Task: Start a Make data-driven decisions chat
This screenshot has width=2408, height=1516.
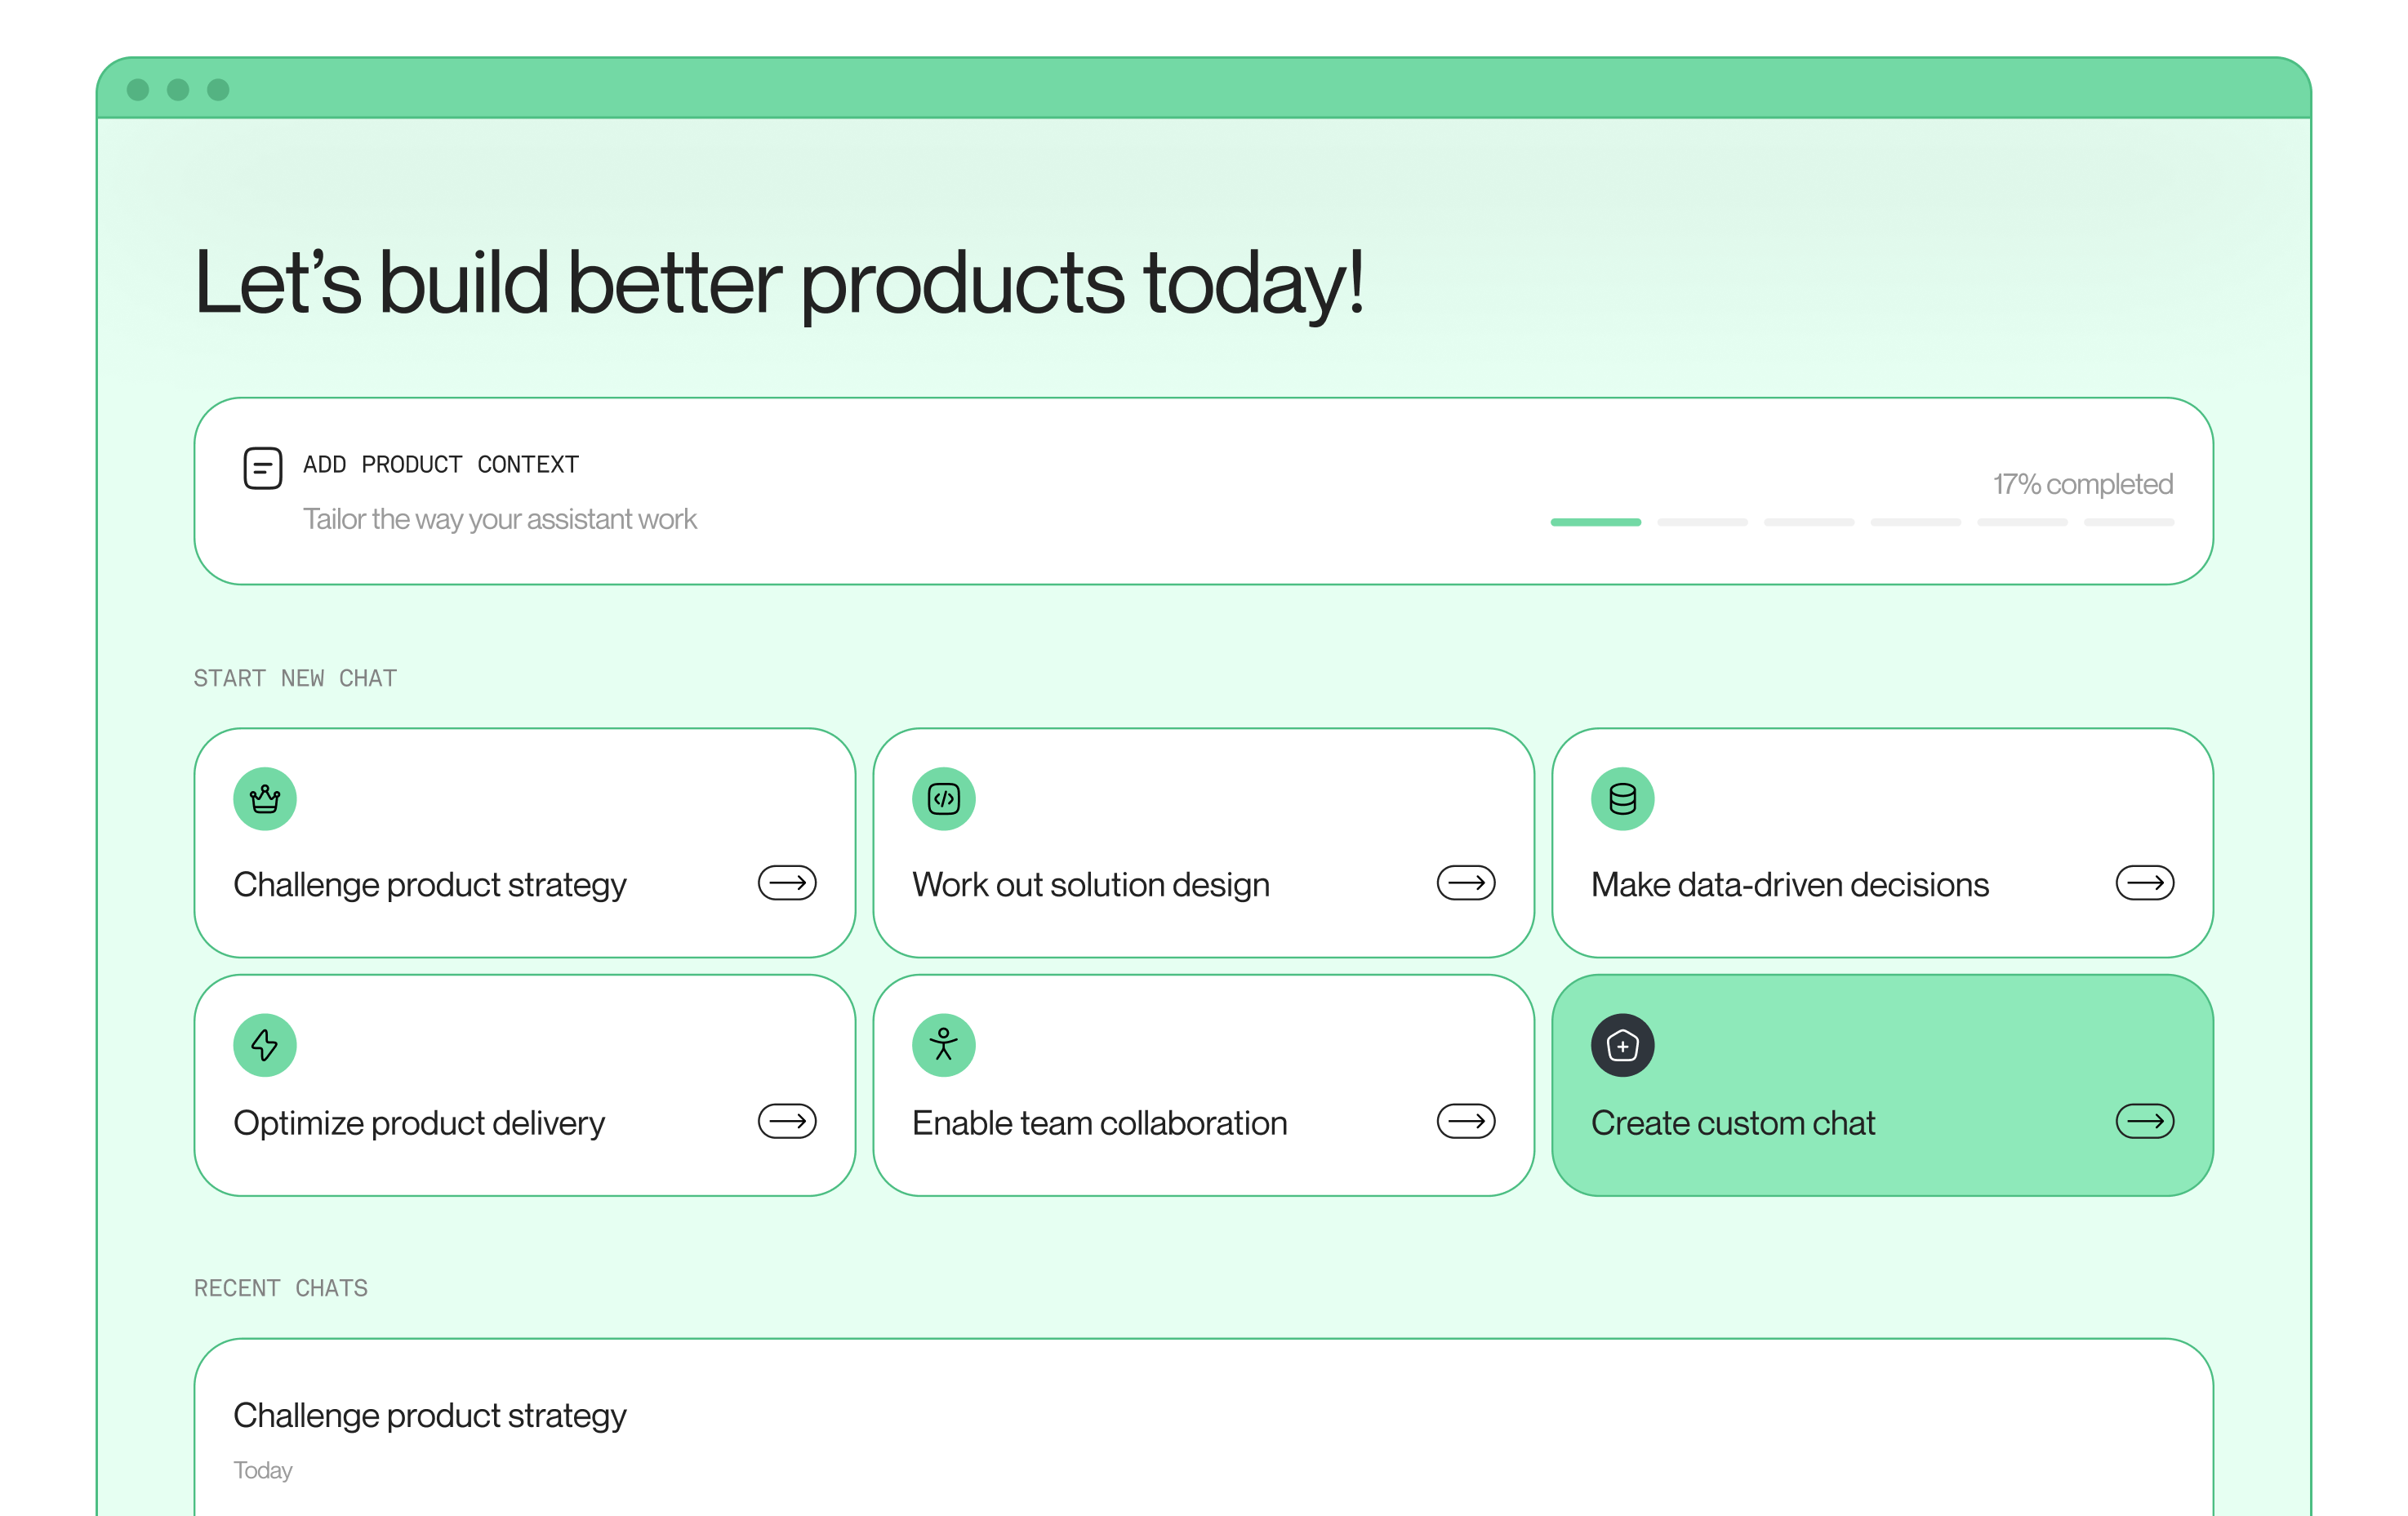Action: (x=1883, y=843)
